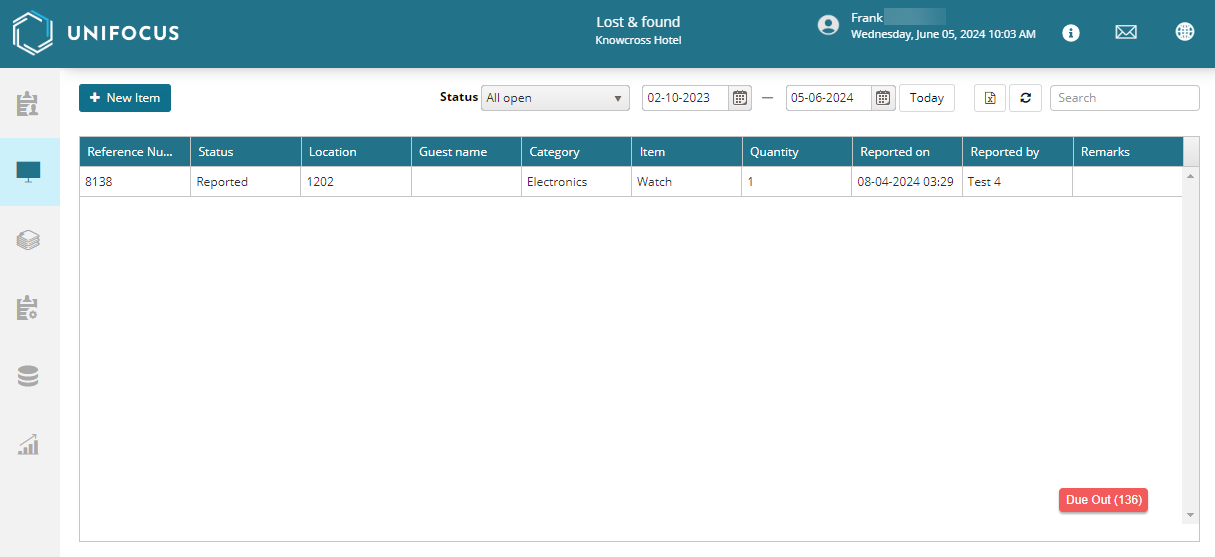This screenshot has width=1215, height=557.
Task: Click scrollbar up arrow in table
Action: pyautogui.click(x=1190, y=175)
